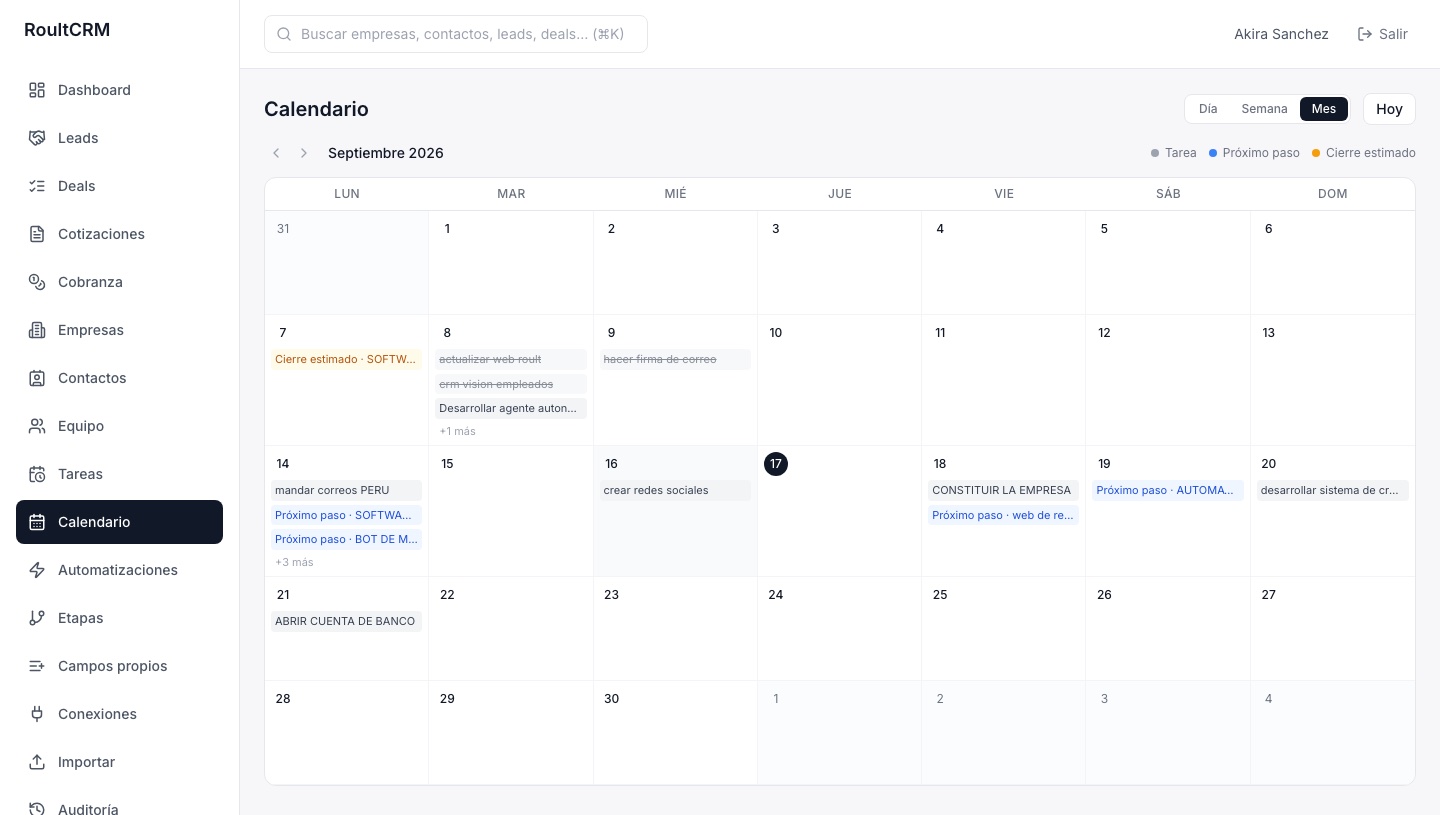Click the Etapas branch icon

pos(37,618)
